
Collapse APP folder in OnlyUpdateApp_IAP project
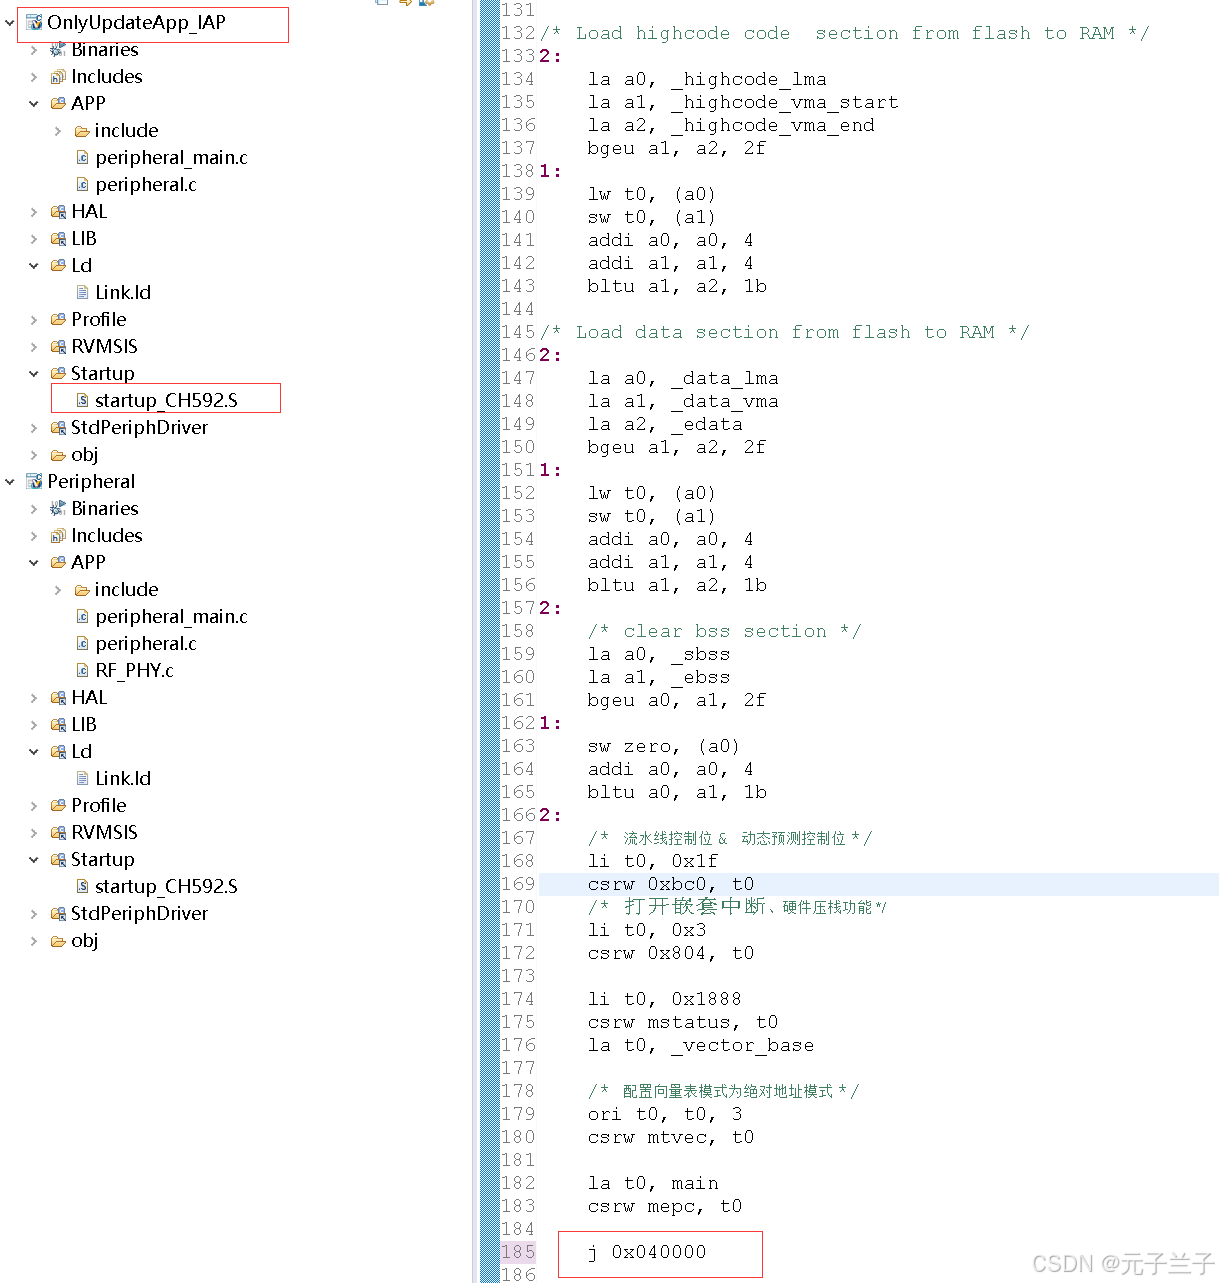point(34,103)
